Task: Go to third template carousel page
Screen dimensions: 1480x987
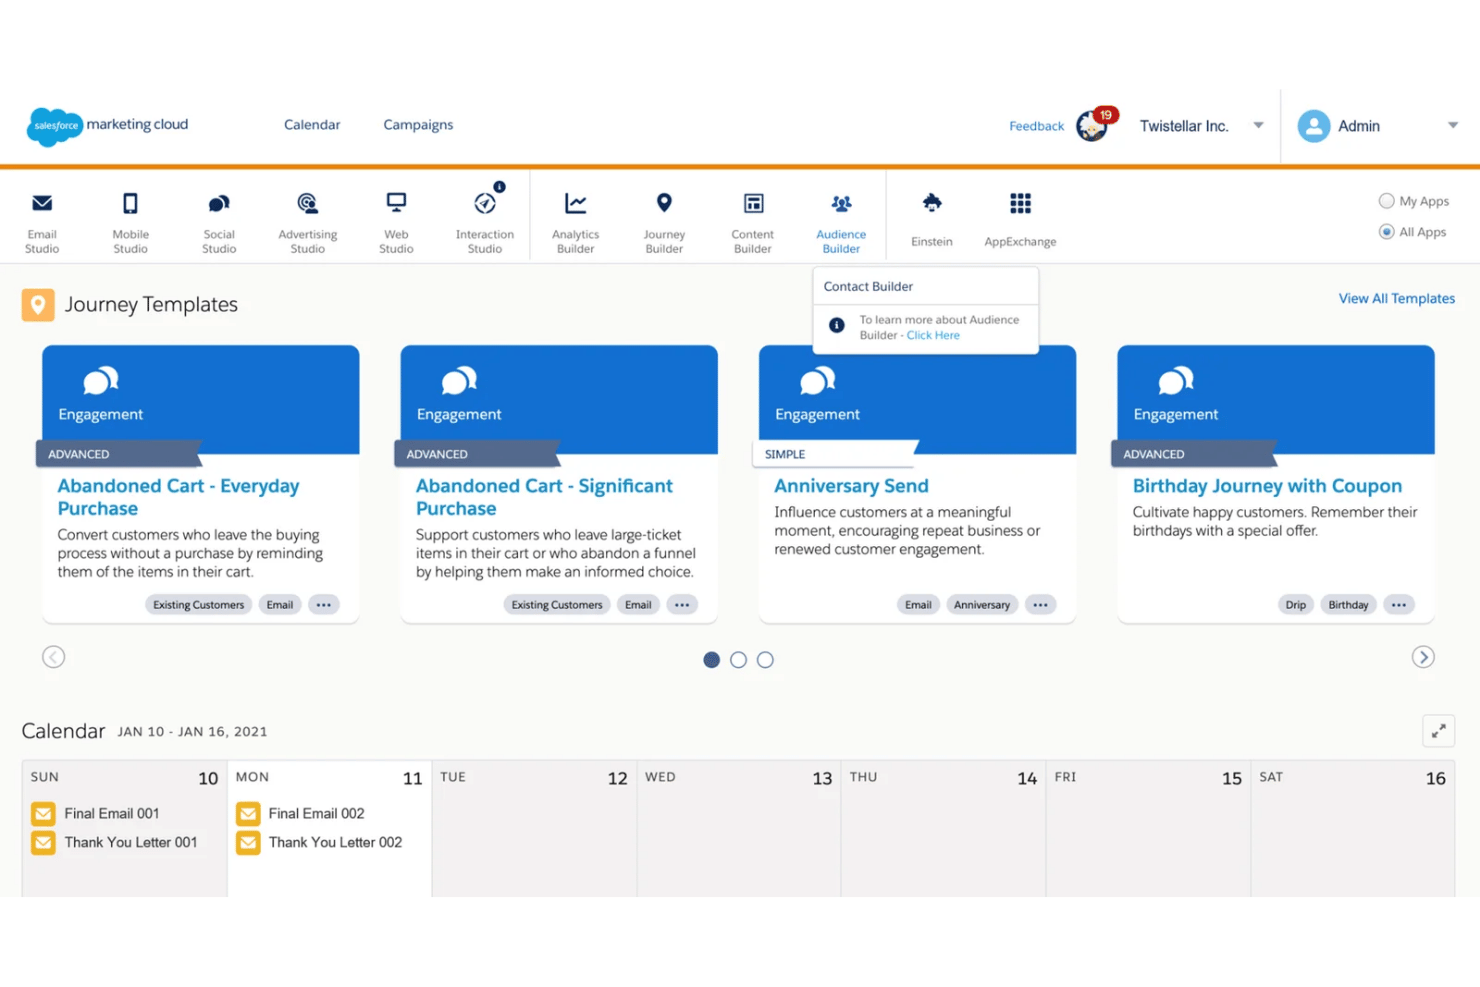Action: point(765,660)
